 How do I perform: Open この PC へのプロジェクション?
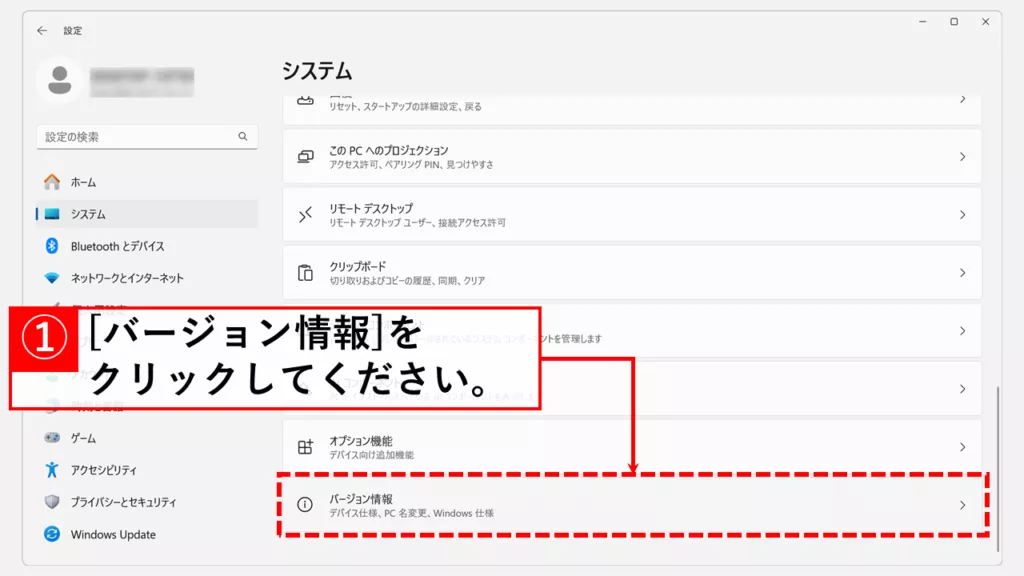point(632,157)
